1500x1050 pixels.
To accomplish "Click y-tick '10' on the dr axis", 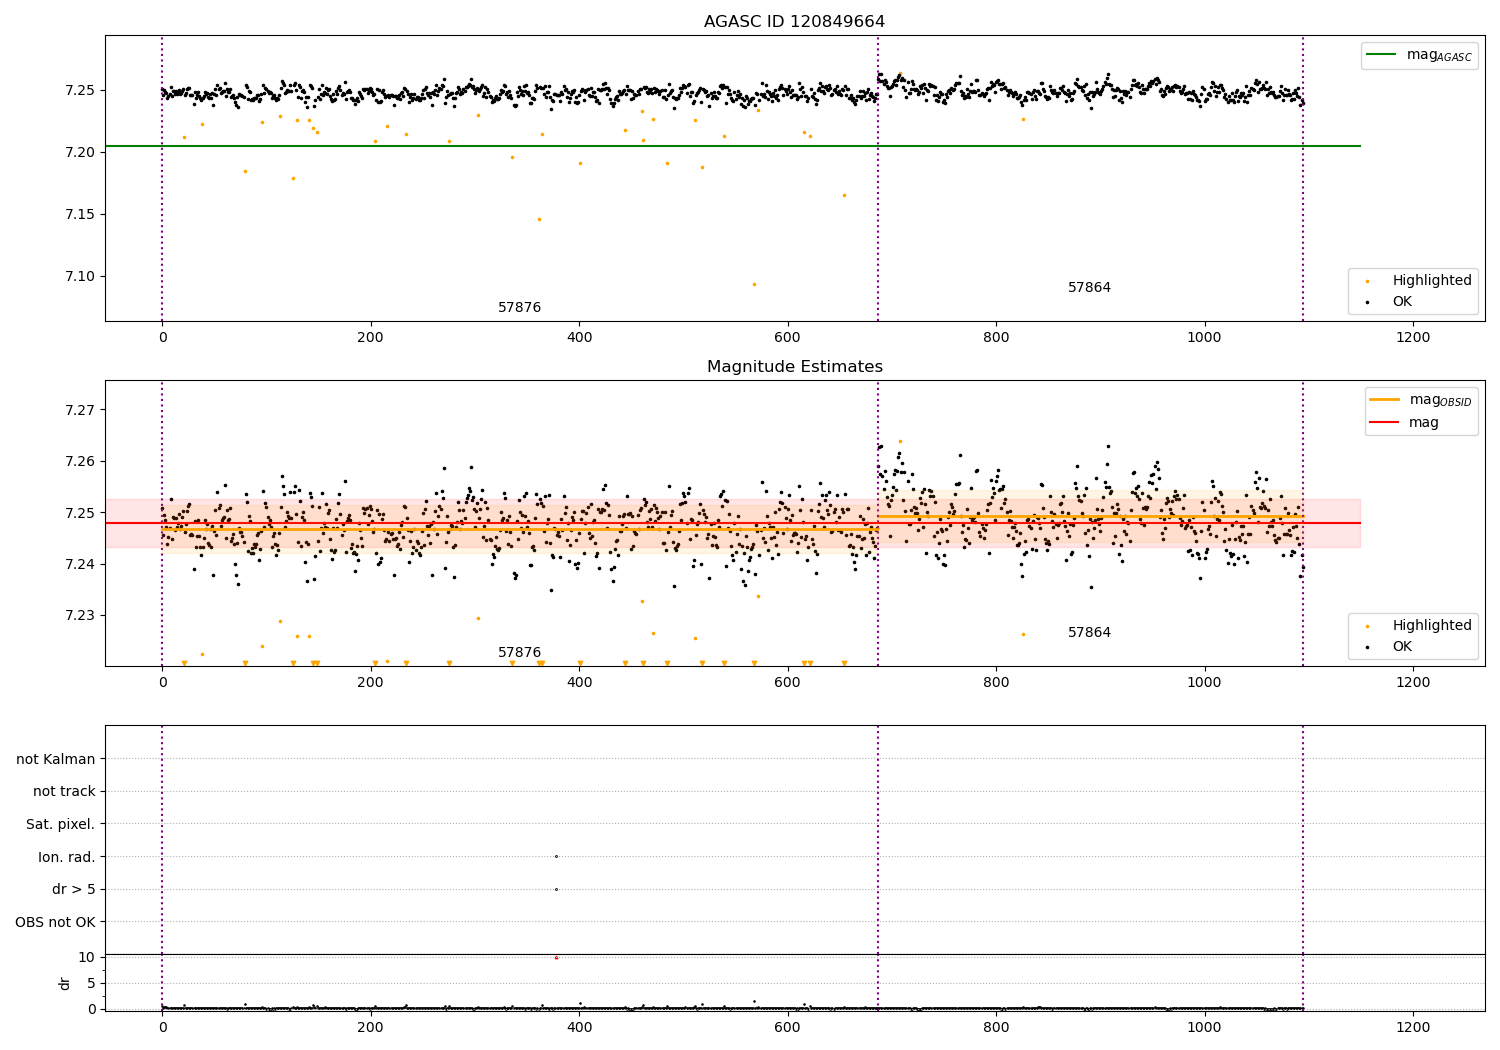I will pyautogui.click(x=87, y=957).
